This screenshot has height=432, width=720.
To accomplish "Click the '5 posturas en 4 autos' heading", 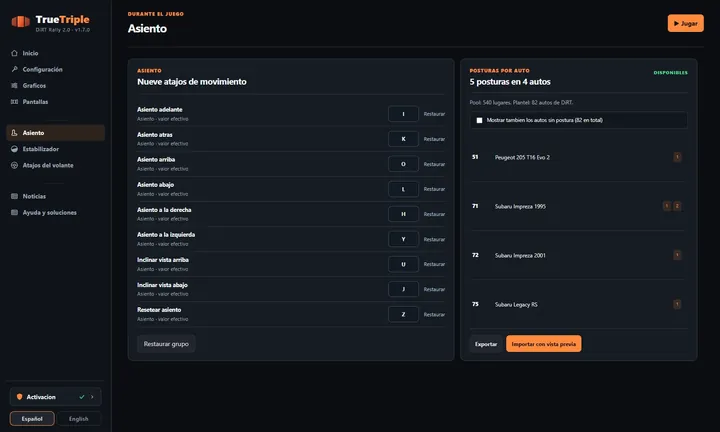I will click(510, 82).
